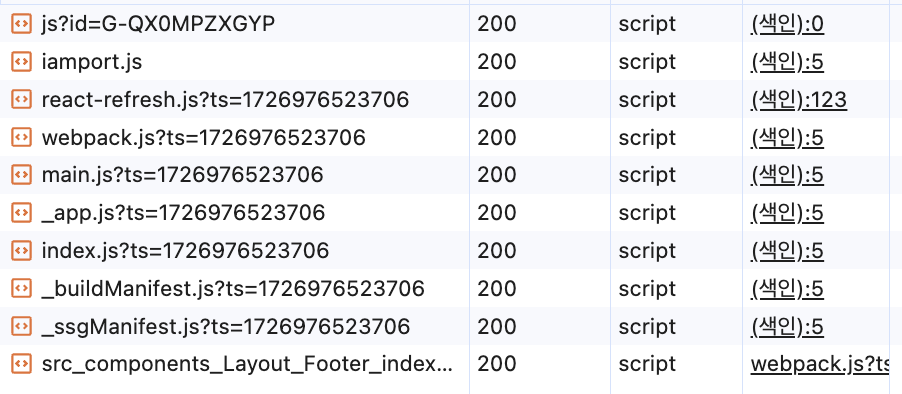This screenshot has height=394, width=902.
Task: Click script icon beside index.js row
Action: pos(21,251)
